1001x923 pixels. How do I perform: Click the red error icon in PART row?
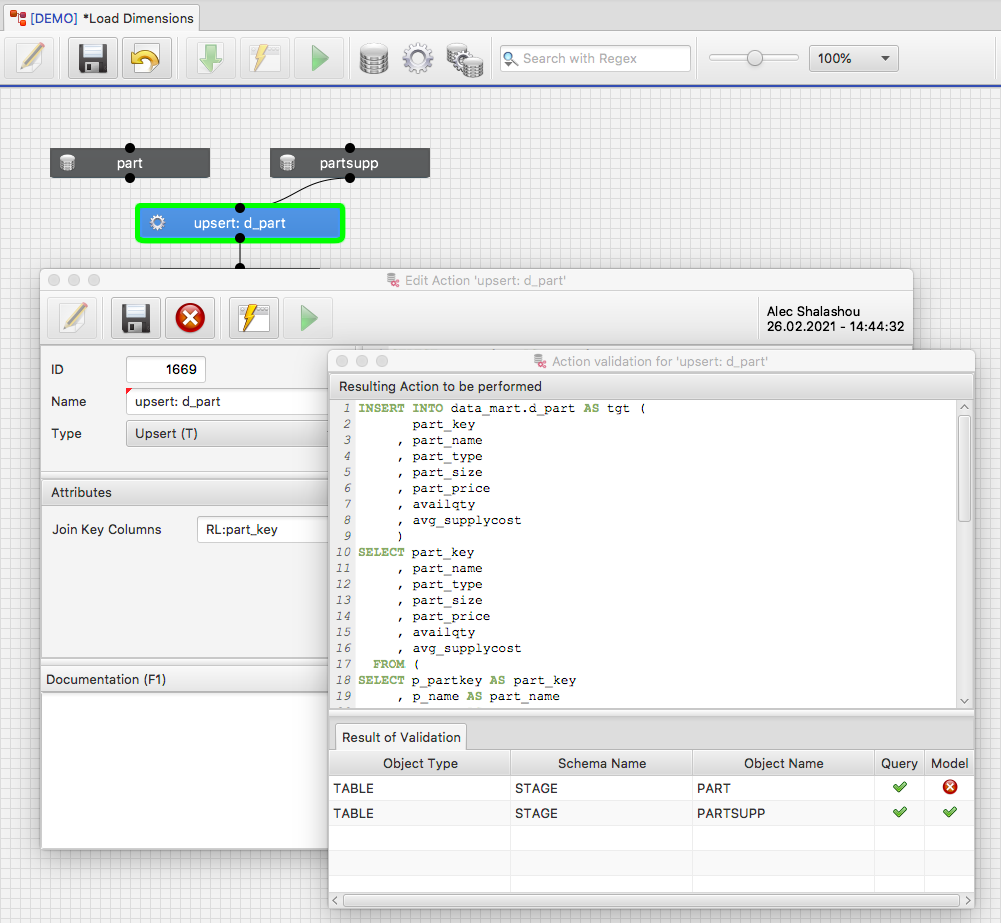coord(949,788)
